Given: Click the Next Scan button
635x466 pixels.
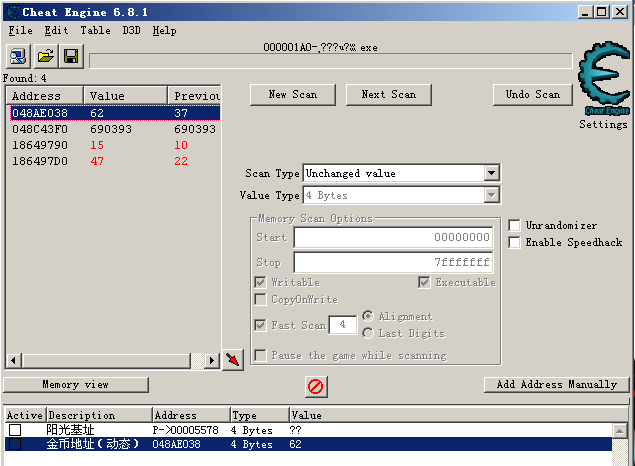Looking at the screenshot, I should pos(389,95).
